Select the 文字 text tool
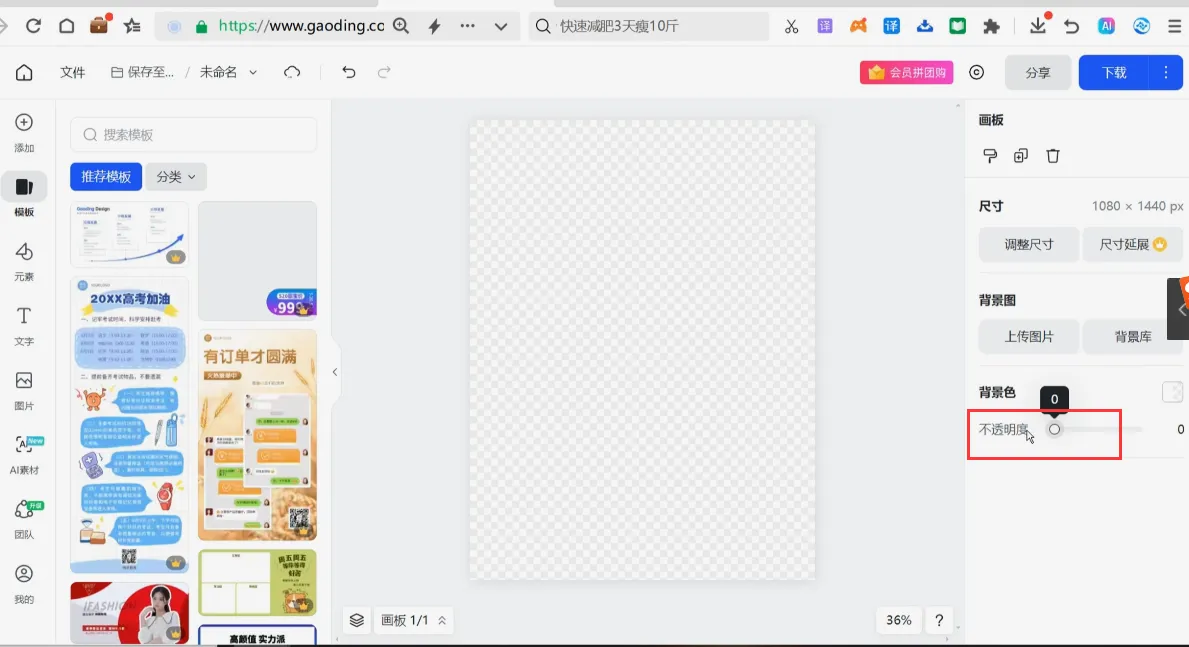This screenshot has height=647, width=1189. (24, 326)
